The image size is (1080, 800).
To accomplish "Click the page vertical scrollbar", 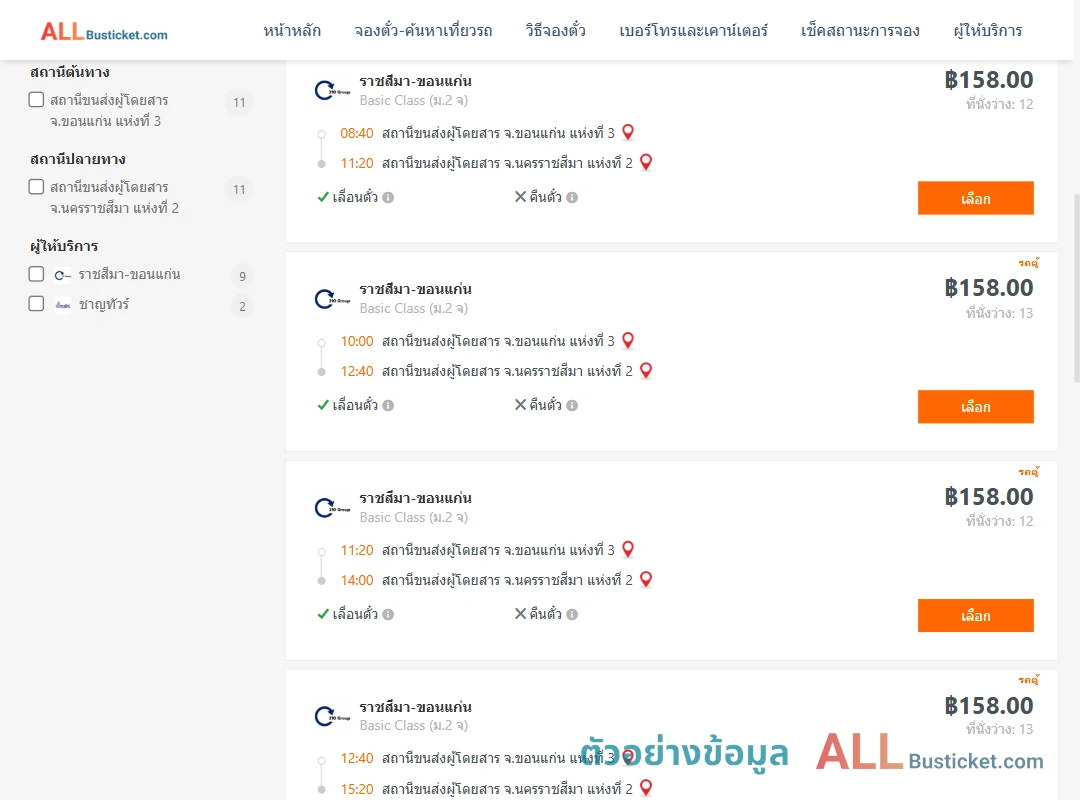I will click(1077, 288).
